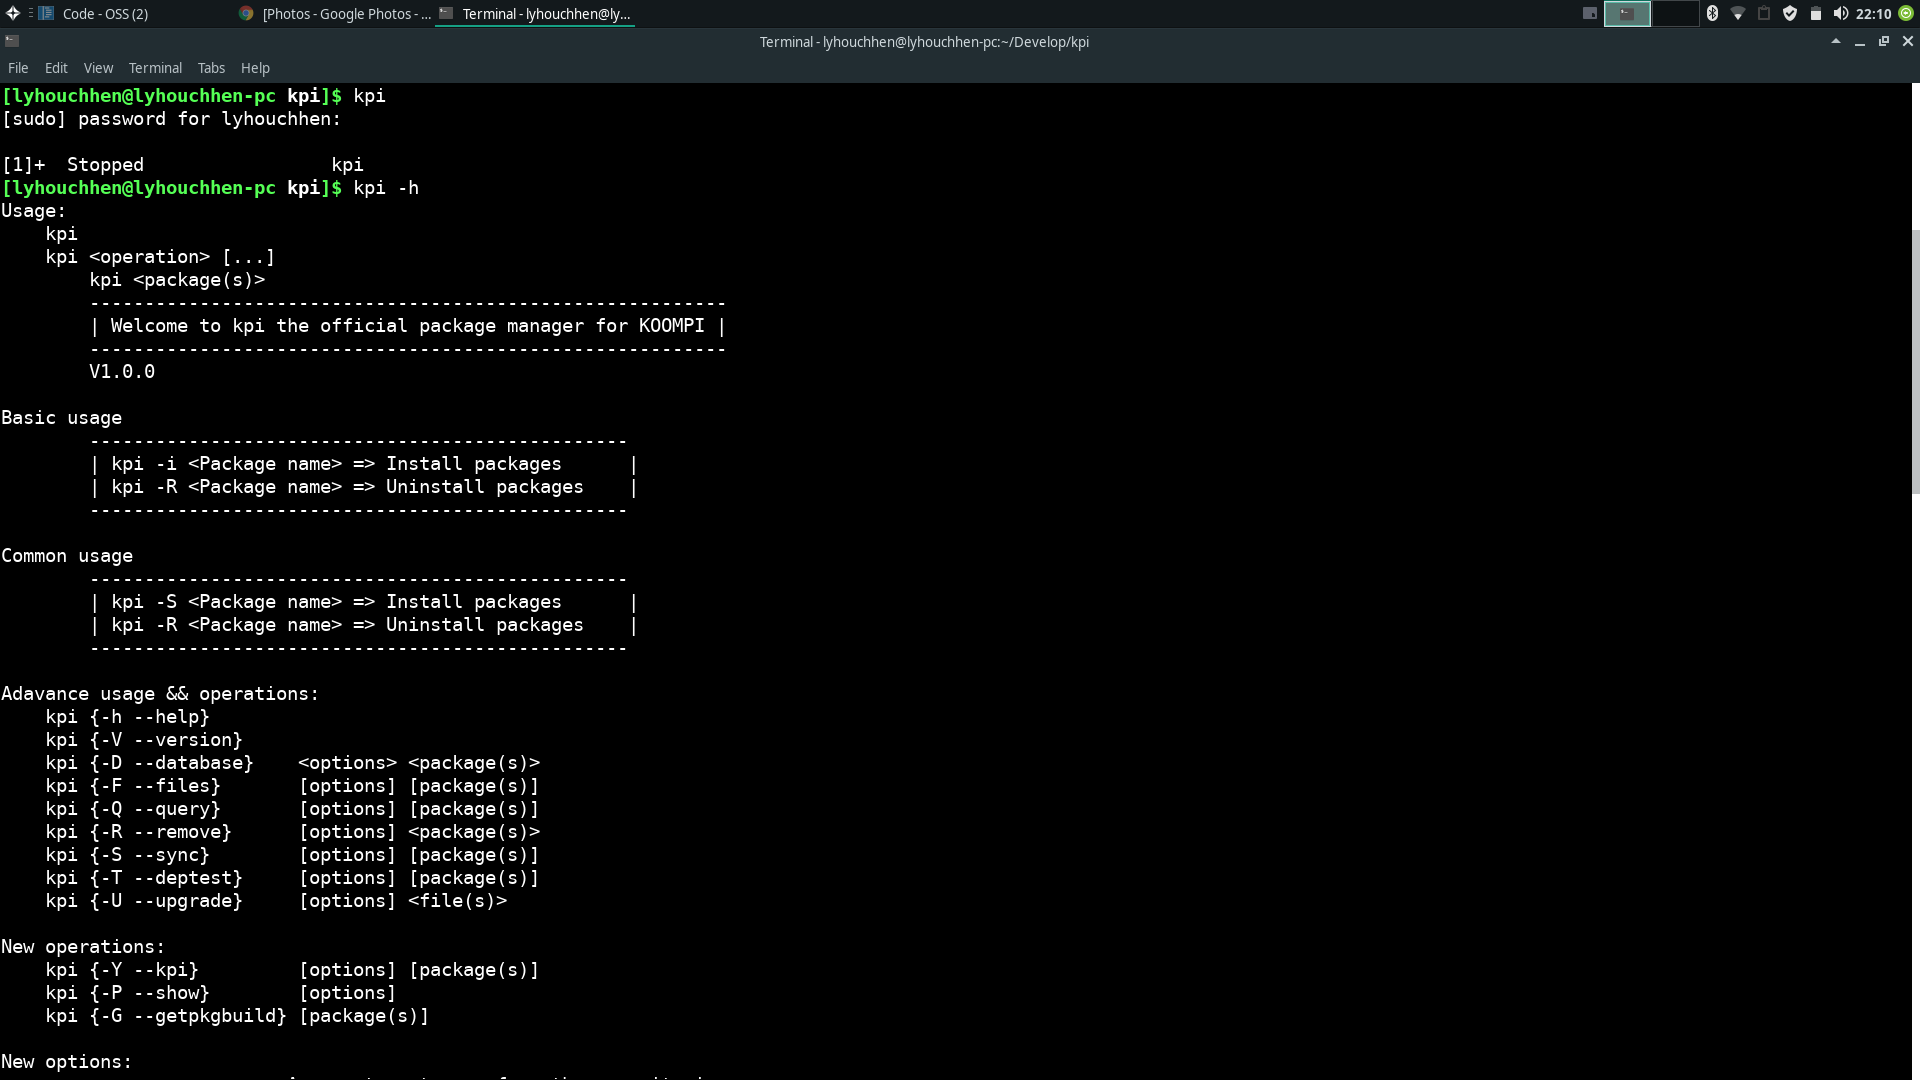The width and height of the screenshot is (1920, 1080).
Task: Close the Terminal window
Action: [1908, 41]
